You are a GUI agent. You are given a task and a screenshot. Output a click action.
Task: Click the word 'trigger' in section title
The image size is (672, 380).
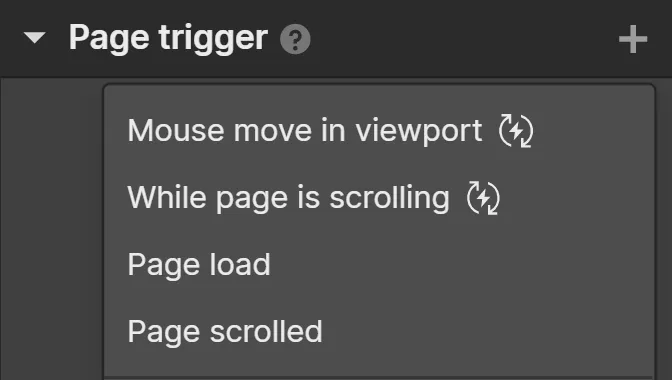213,39
